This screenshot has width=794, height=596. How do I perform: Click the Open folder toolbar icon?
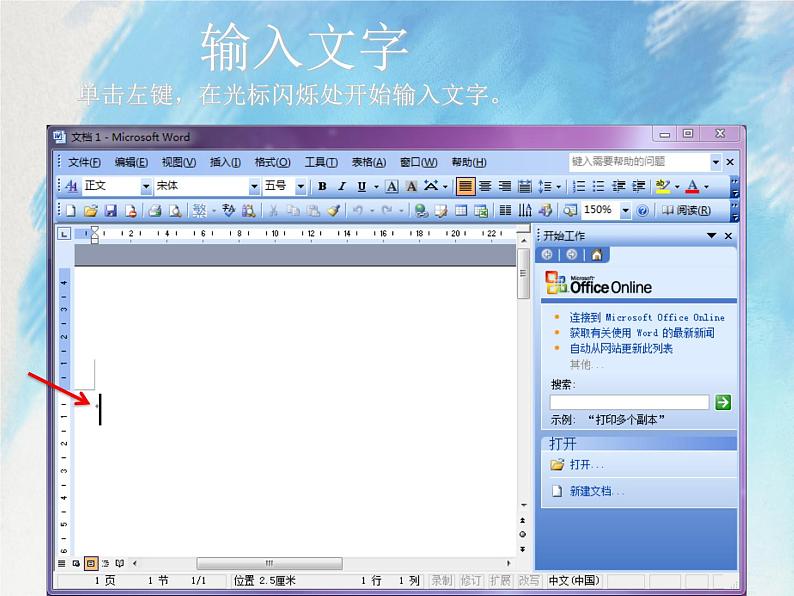point(91,210)
